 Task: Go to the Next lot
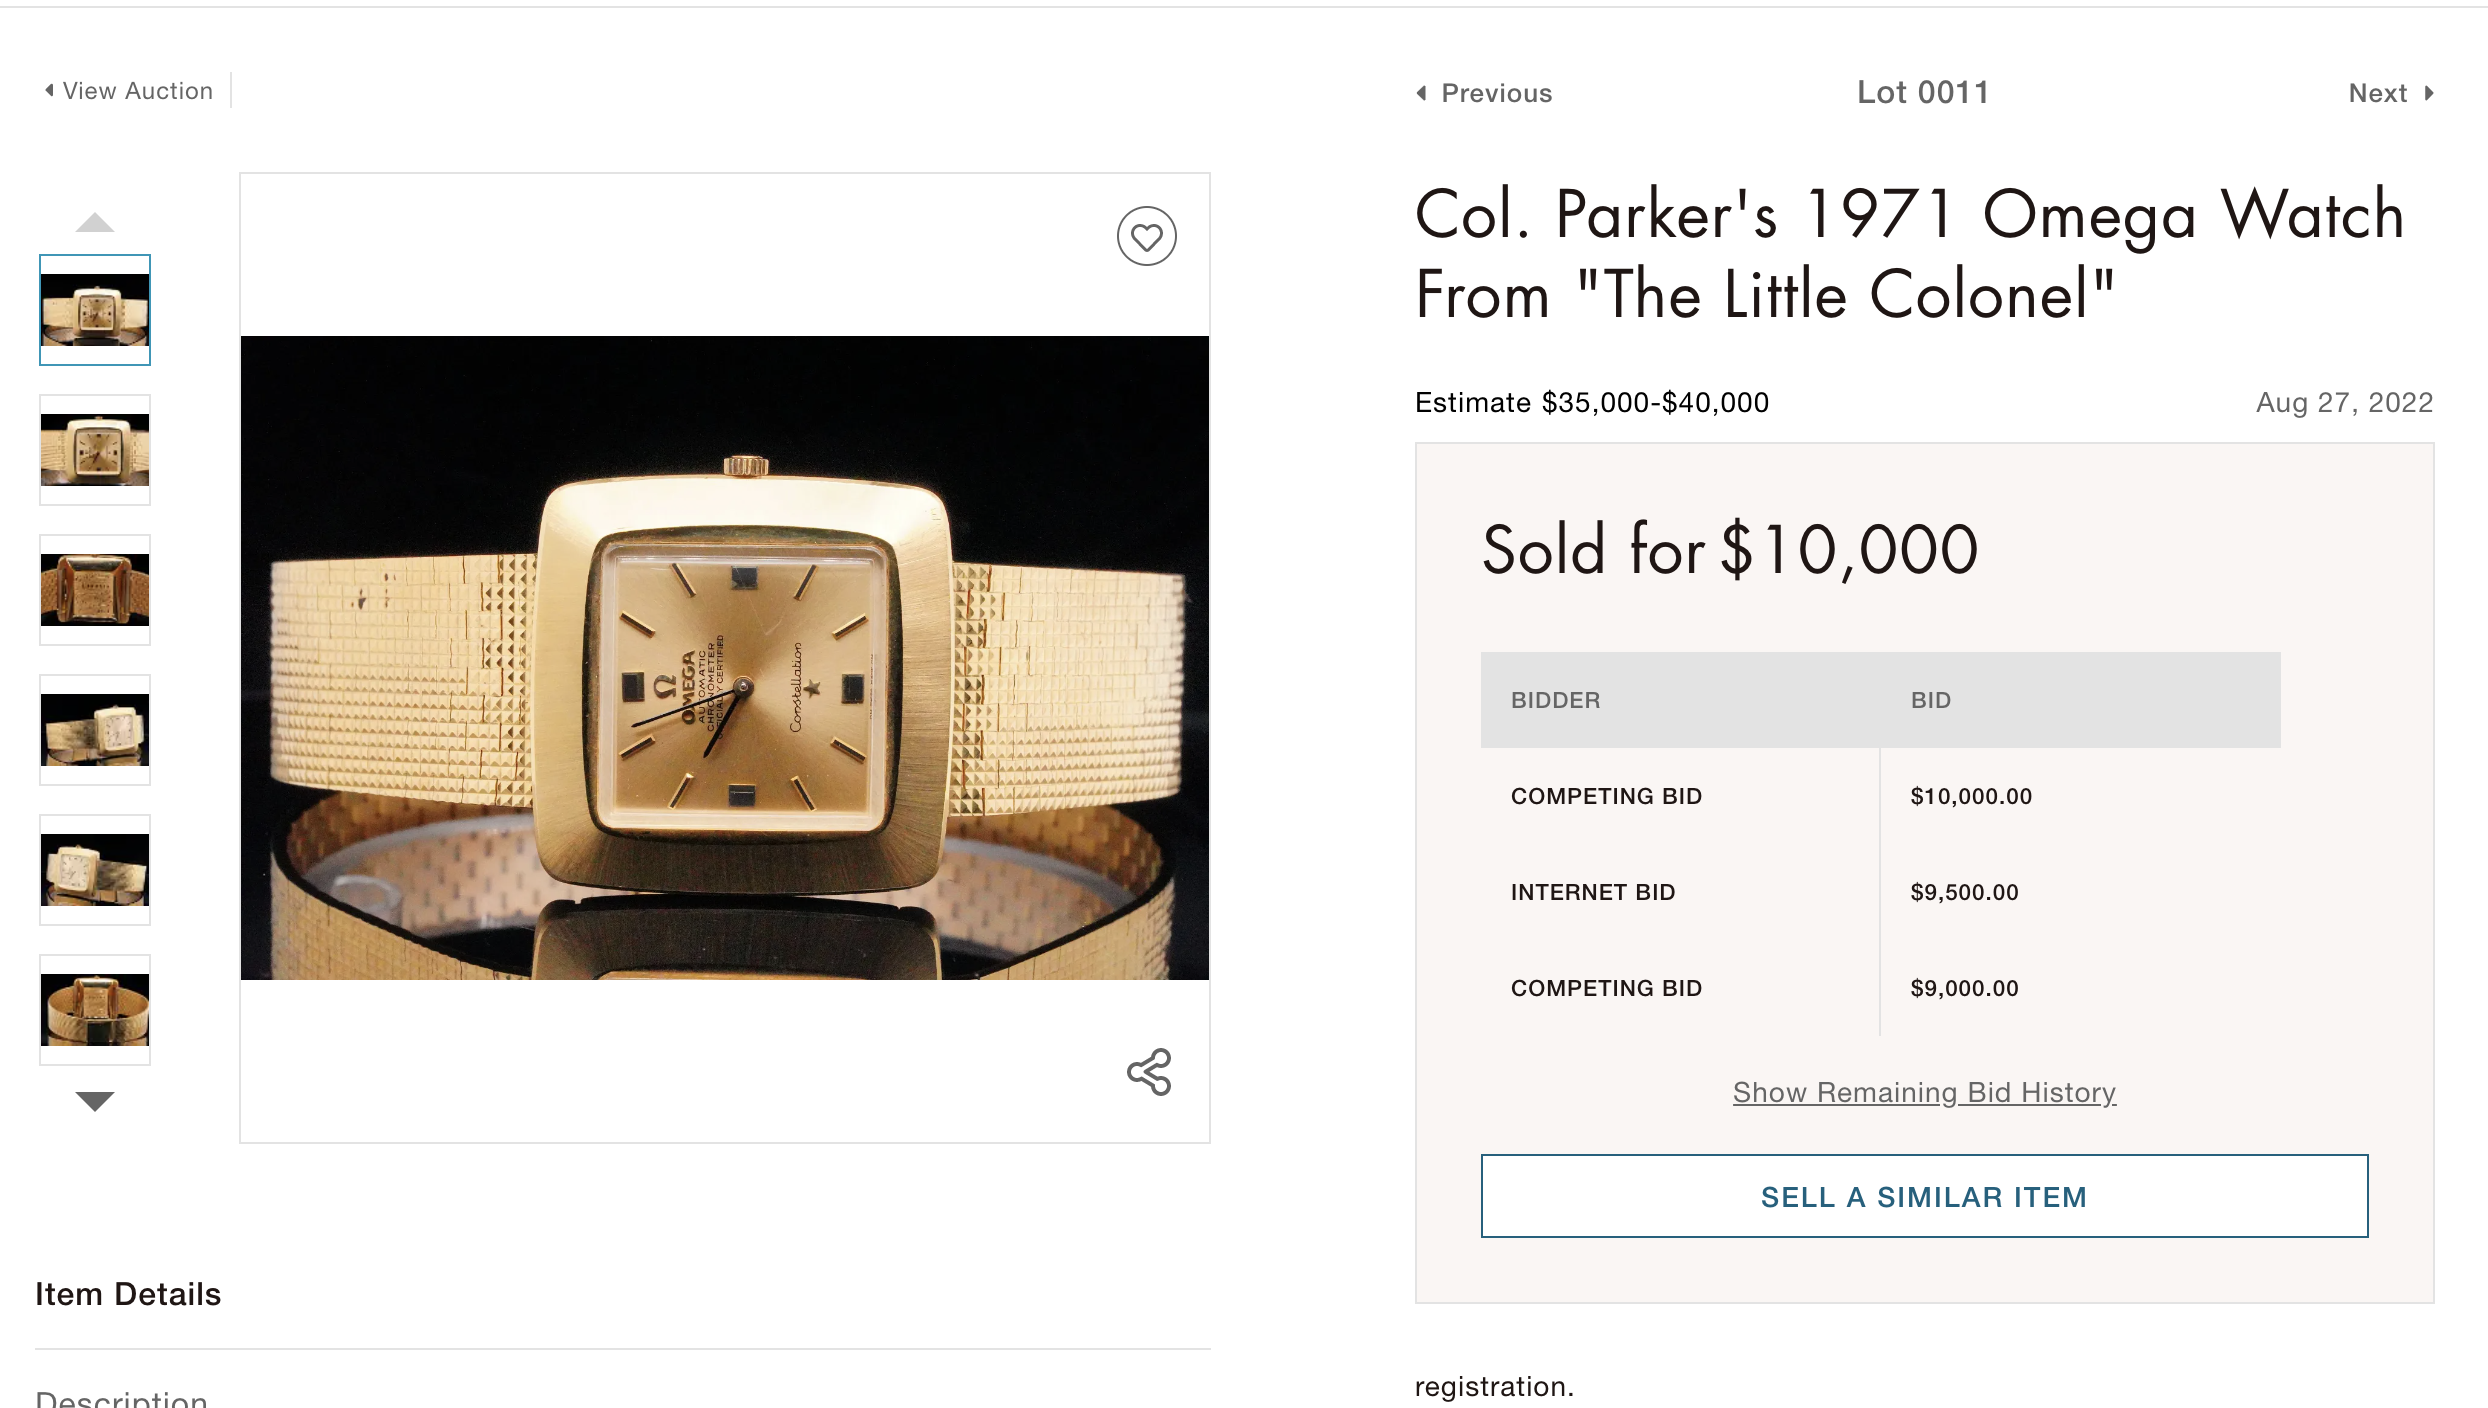pos(2390,93)
